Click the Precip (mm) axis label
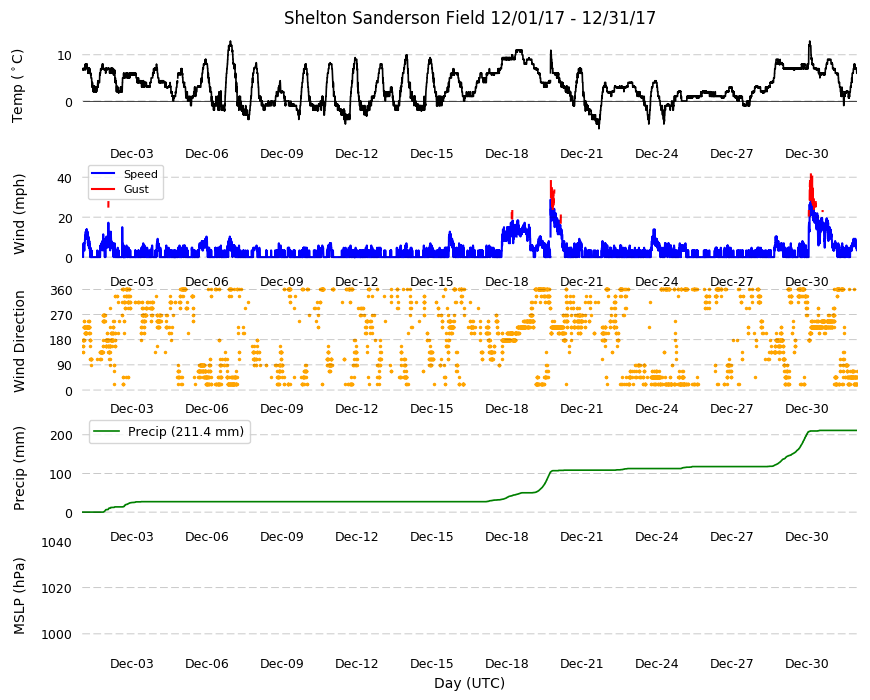This screenshot has height=700, width=870. 19,469
